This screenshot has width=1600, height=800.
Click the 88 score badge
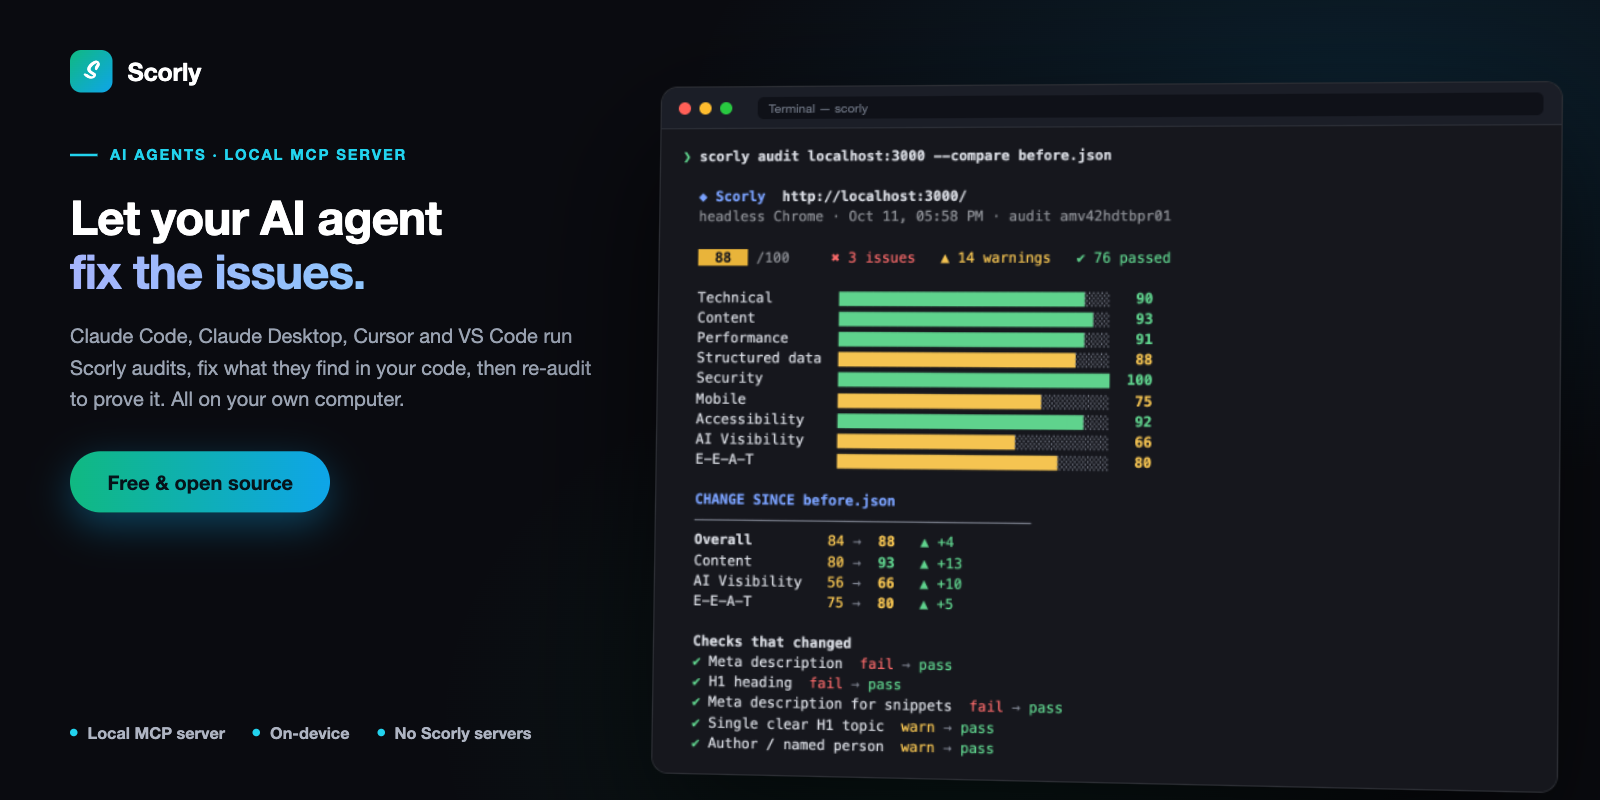pyautogui.click(x=723, y=257)
